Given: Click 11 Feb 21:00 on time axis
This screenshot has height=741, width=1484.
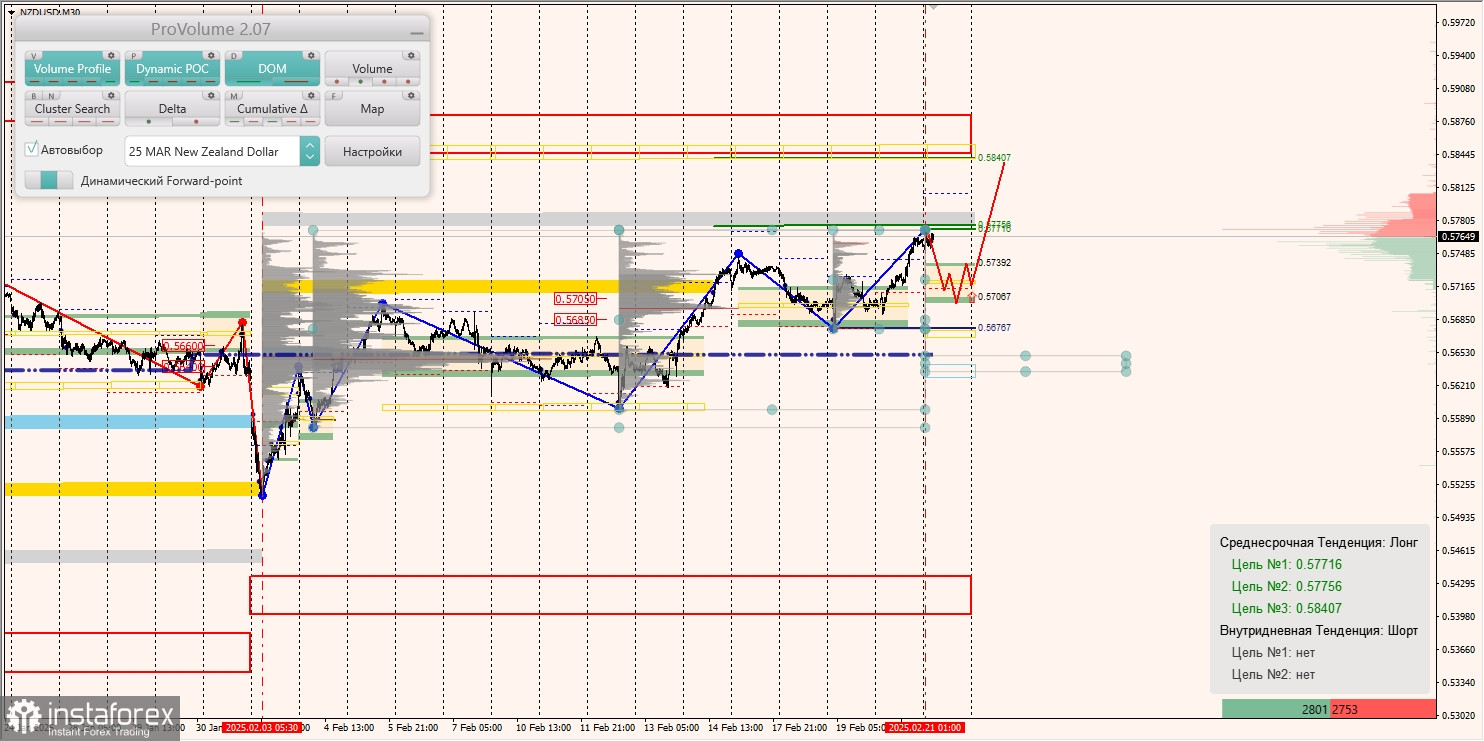Looking at the screenshot, I should pos(606,728).
